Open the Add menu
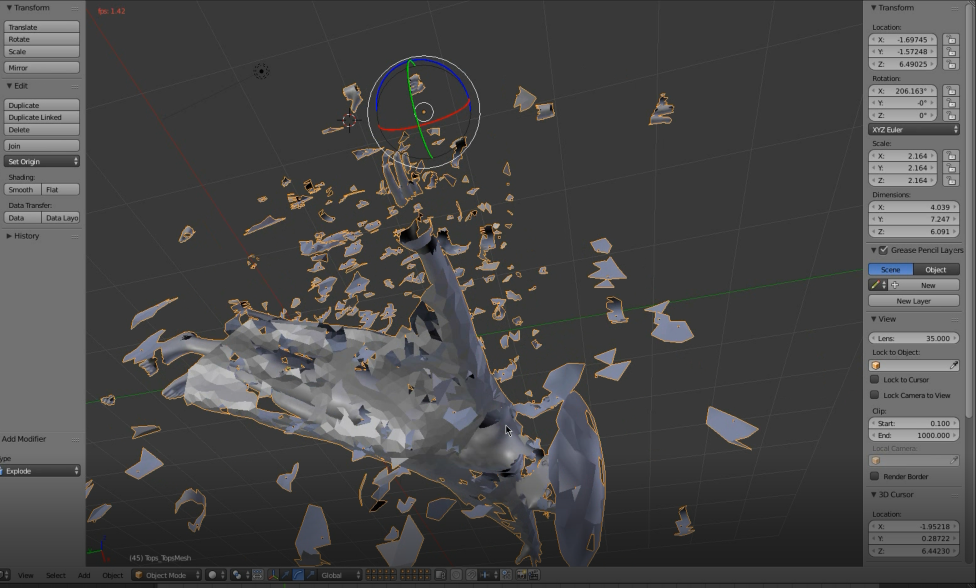This screenshot has height=588, width=976. (84, 575)
